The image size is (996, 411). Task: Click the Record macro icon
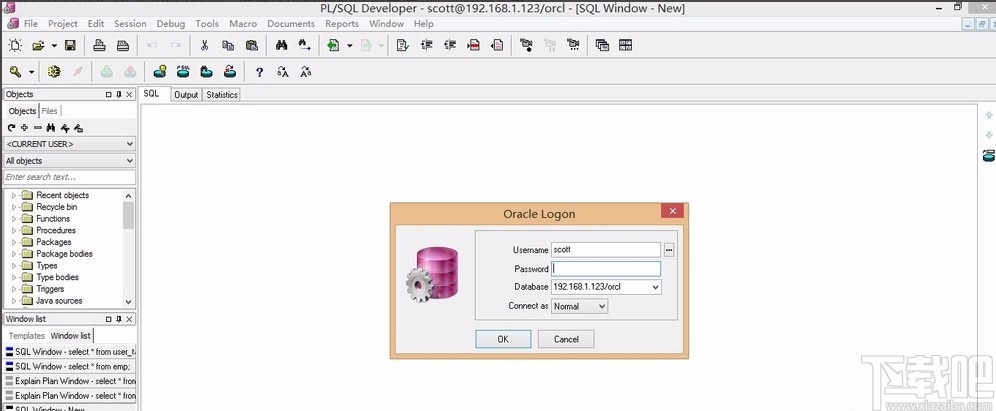526,45
